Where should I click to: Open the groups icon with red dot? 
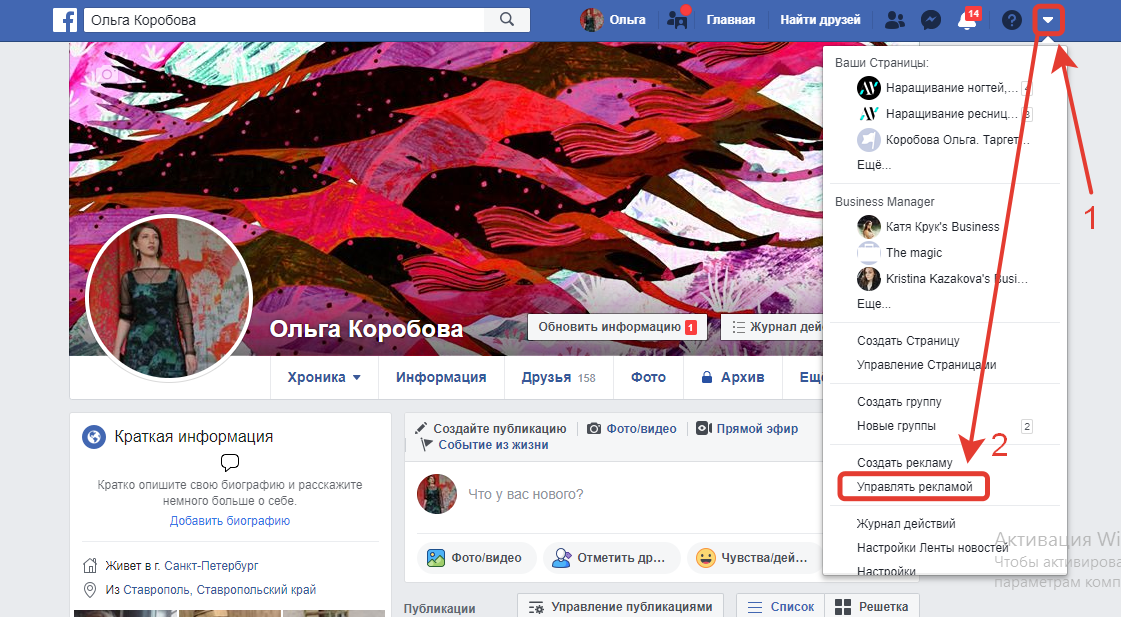[x=678, y=19]
